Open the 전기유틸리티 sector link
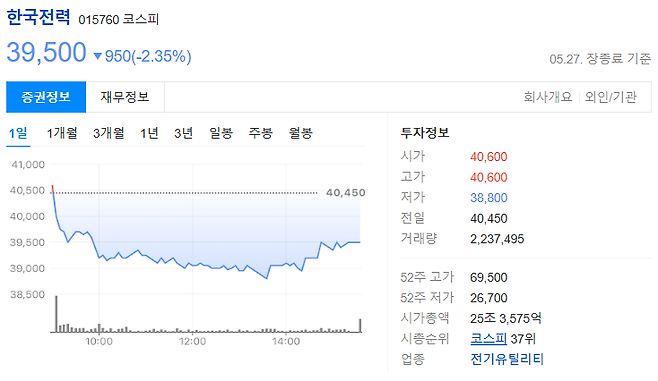Image resolution: width=658 pixels, height=381 pixels. pyautogui.click(x=507, y=359)
